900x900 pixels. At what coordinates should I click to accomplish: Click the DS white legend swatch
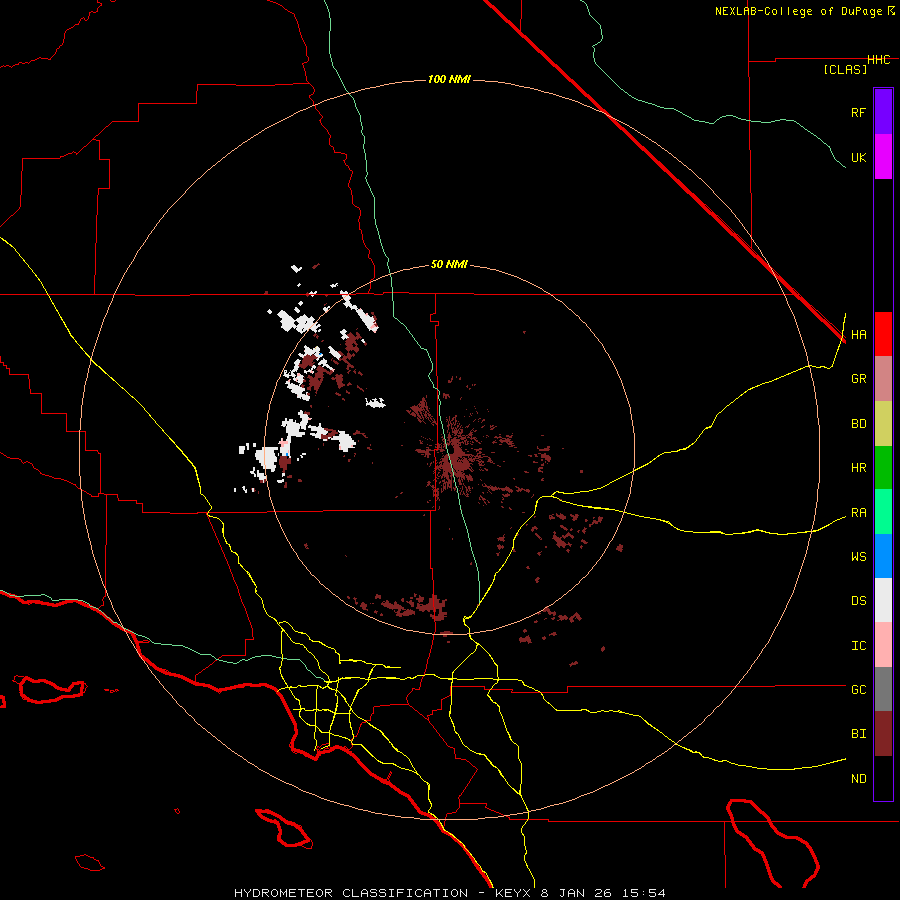(883, 600)
